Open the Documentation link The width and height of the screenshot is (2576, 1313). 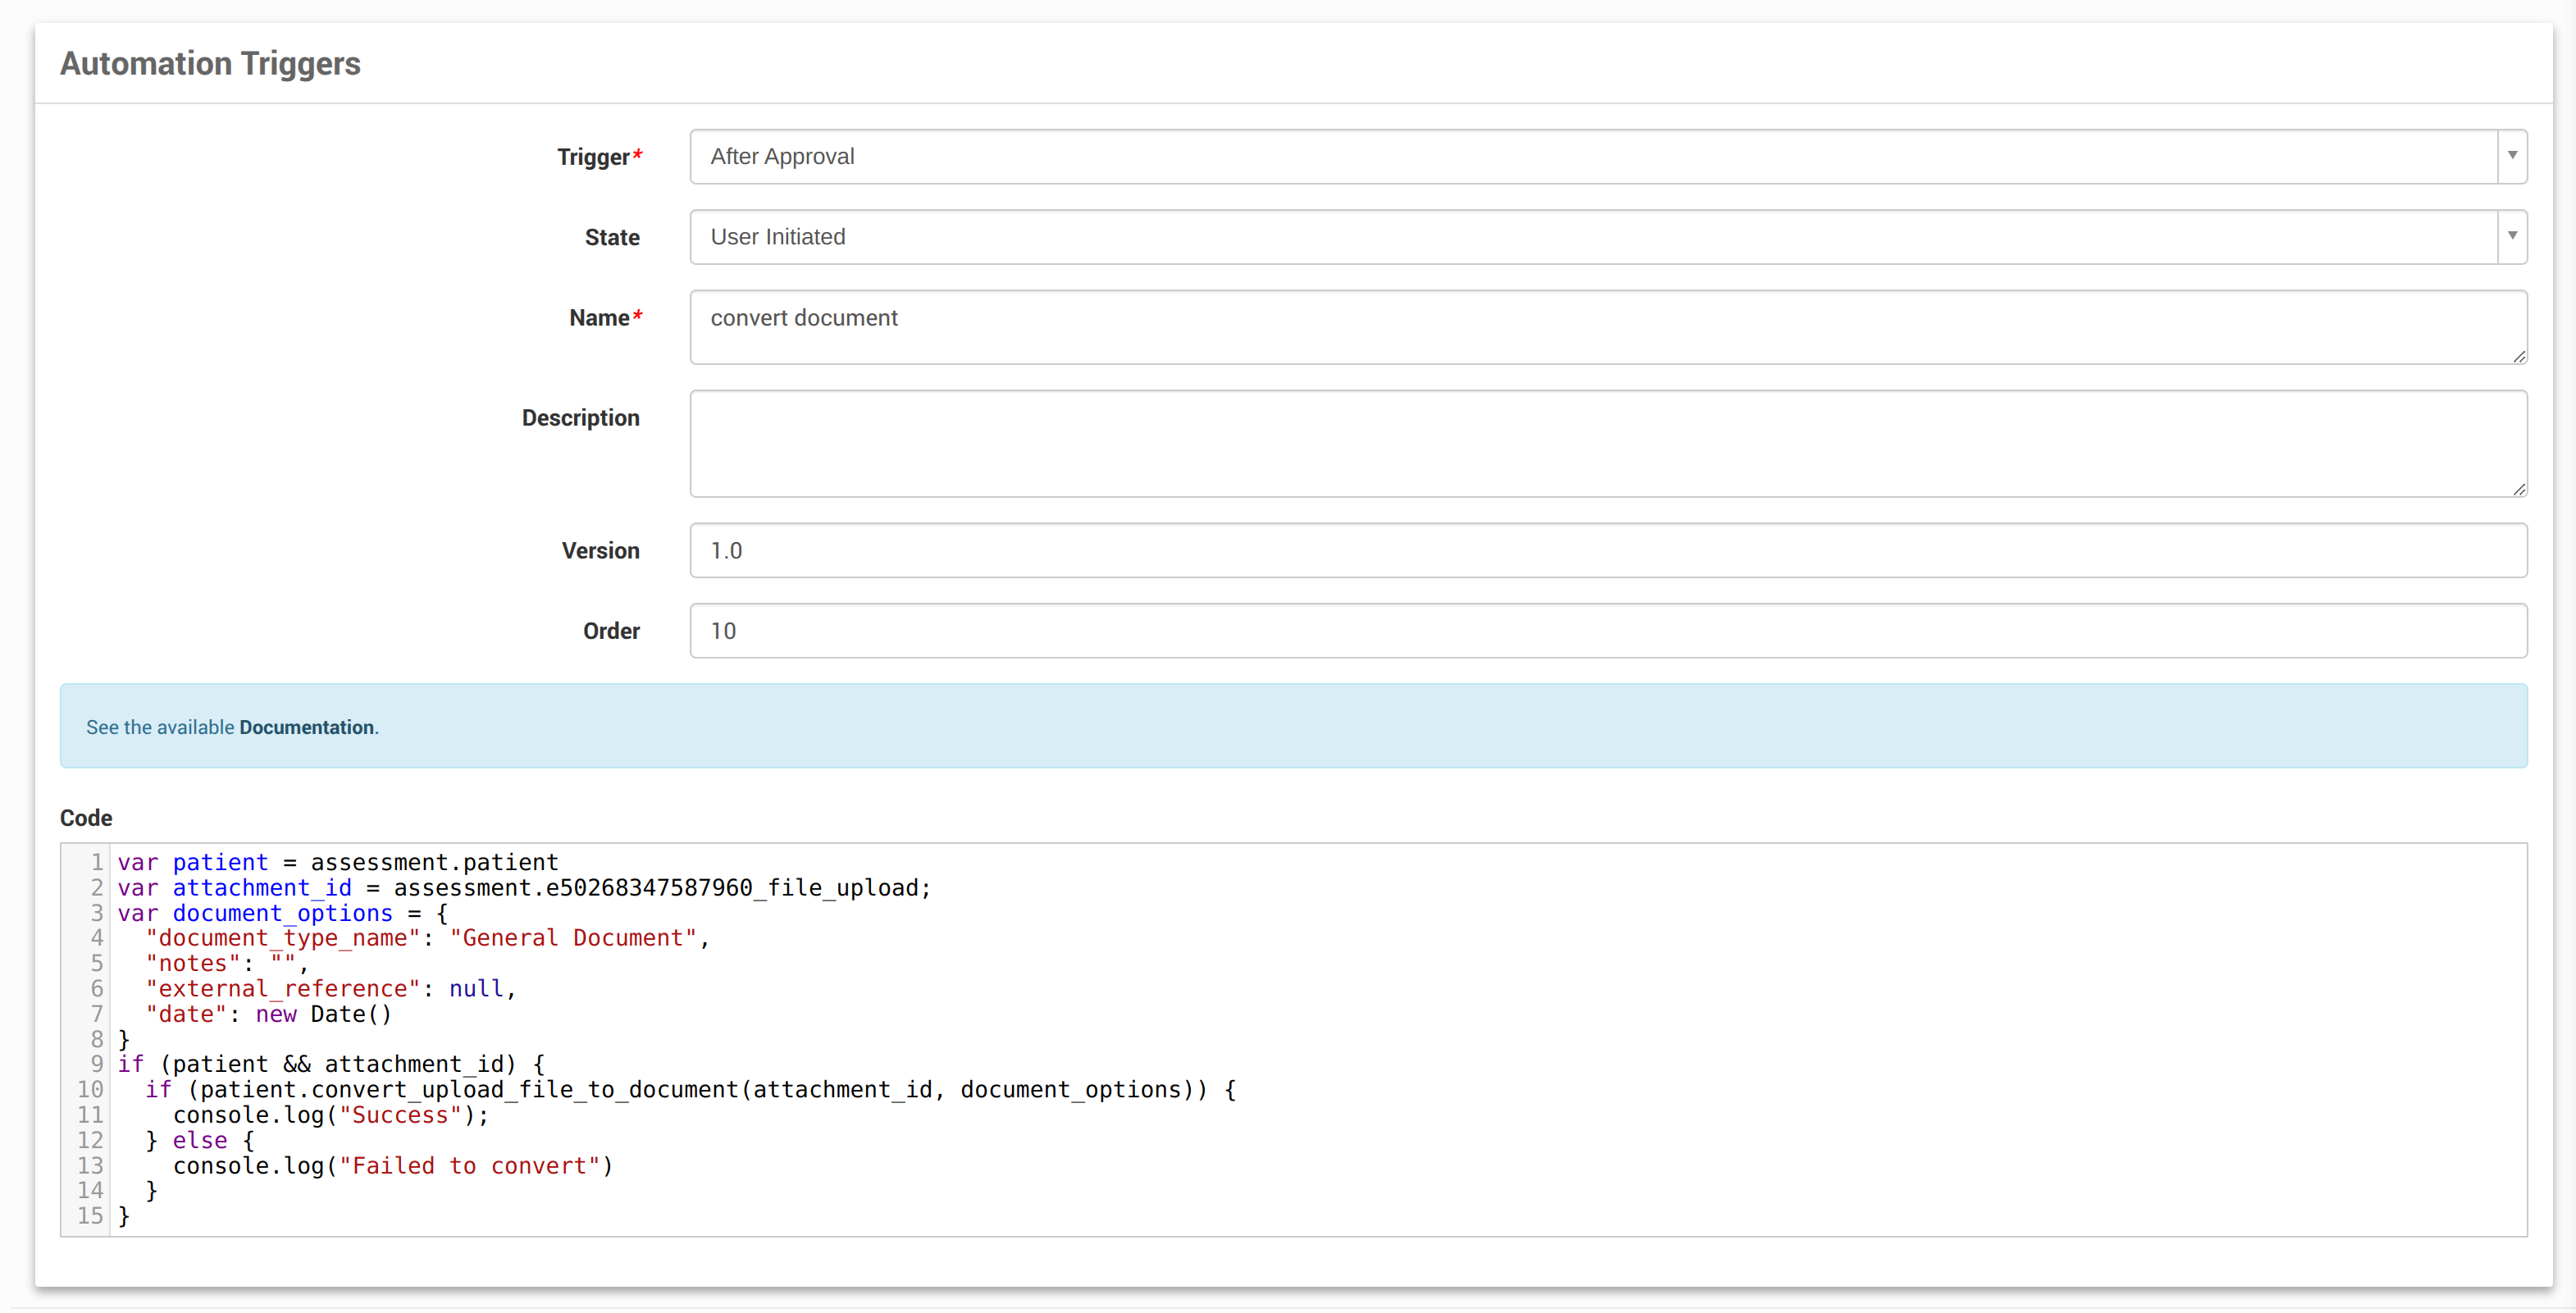306,727
